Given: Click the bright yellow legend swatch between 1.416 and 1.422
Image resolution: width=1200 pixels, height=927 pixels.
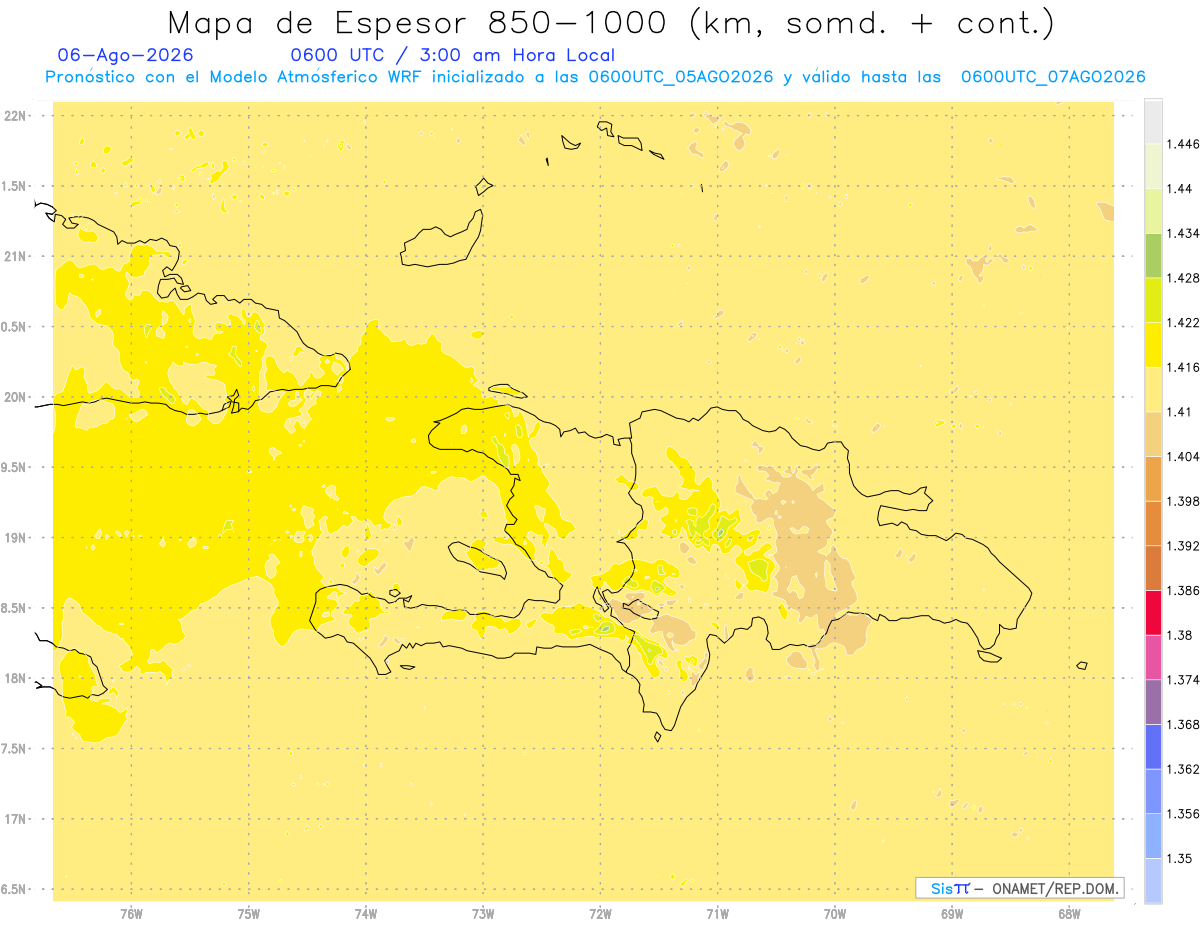Looking at the screenshot, I should point(1153,345).
